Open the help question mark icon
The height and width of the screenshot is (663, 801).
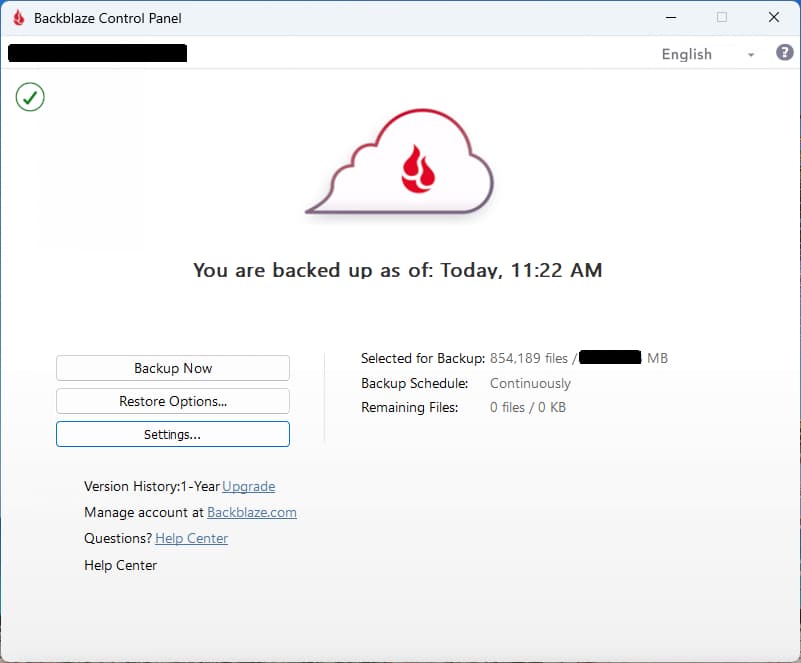click(x=785, y=53)
